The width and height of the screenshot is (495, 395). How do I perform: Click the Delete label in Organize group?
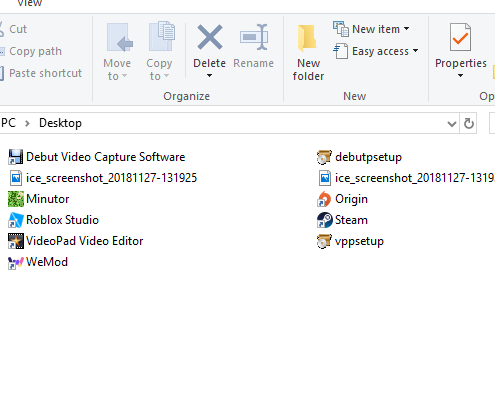(209, 63)
